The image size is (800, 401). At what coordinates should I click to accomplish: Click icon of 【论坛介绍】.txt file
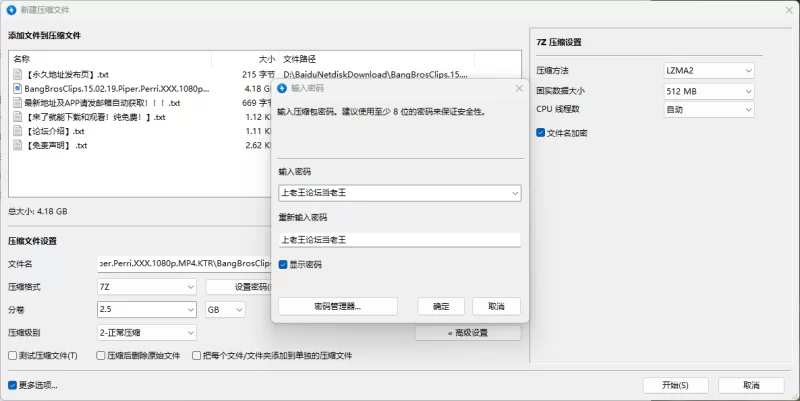tap(18, 131)
